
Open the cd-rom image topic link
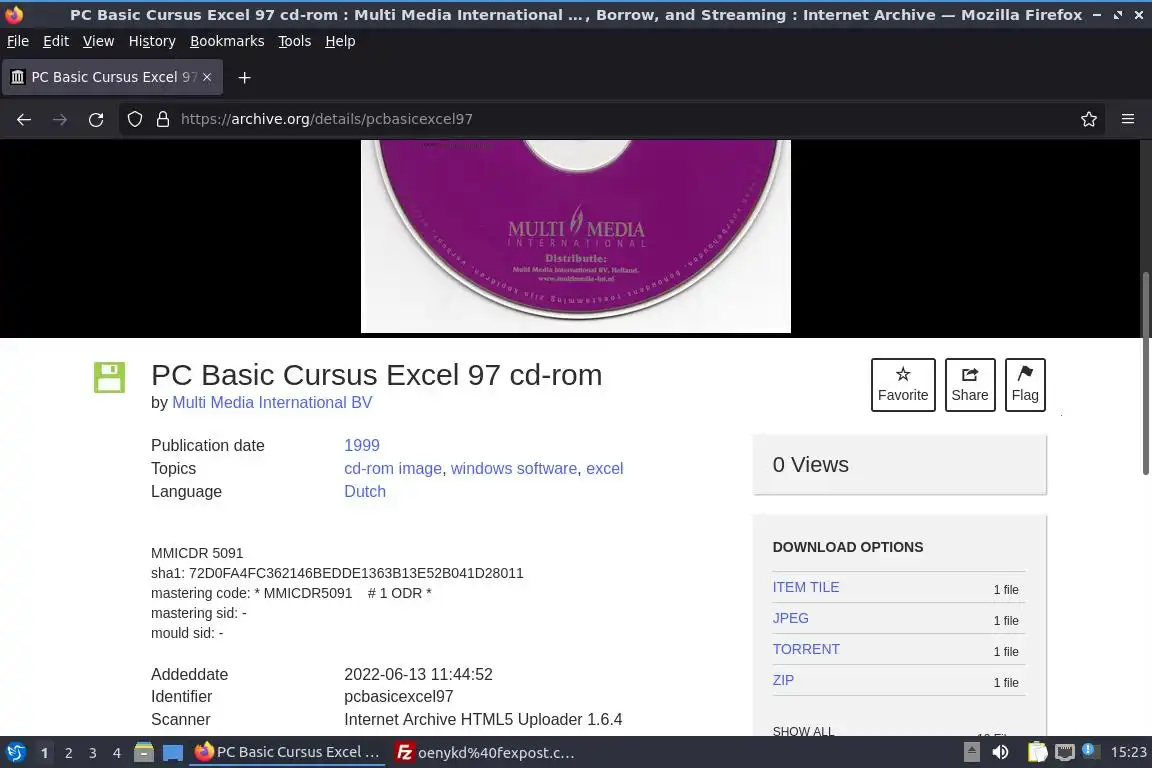pos(393,469)
